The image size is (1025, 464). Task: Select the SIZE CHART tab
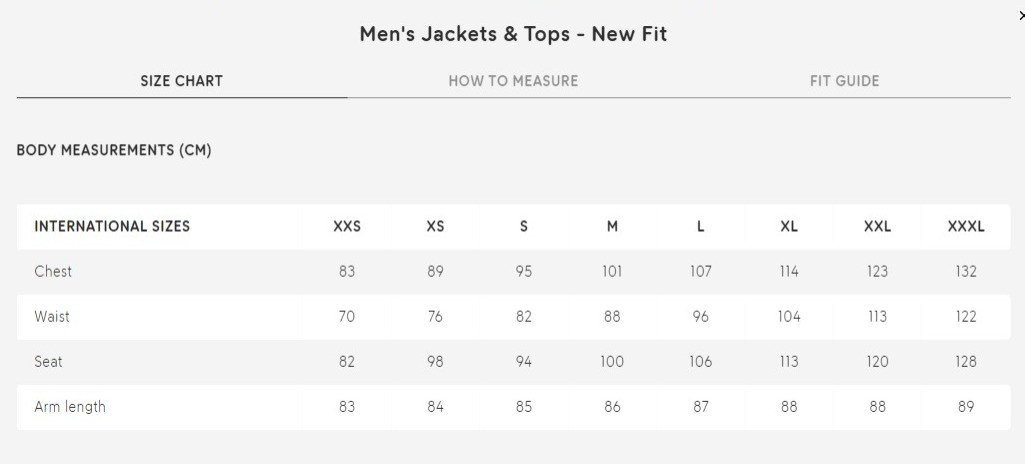click(x=182, y=81)
